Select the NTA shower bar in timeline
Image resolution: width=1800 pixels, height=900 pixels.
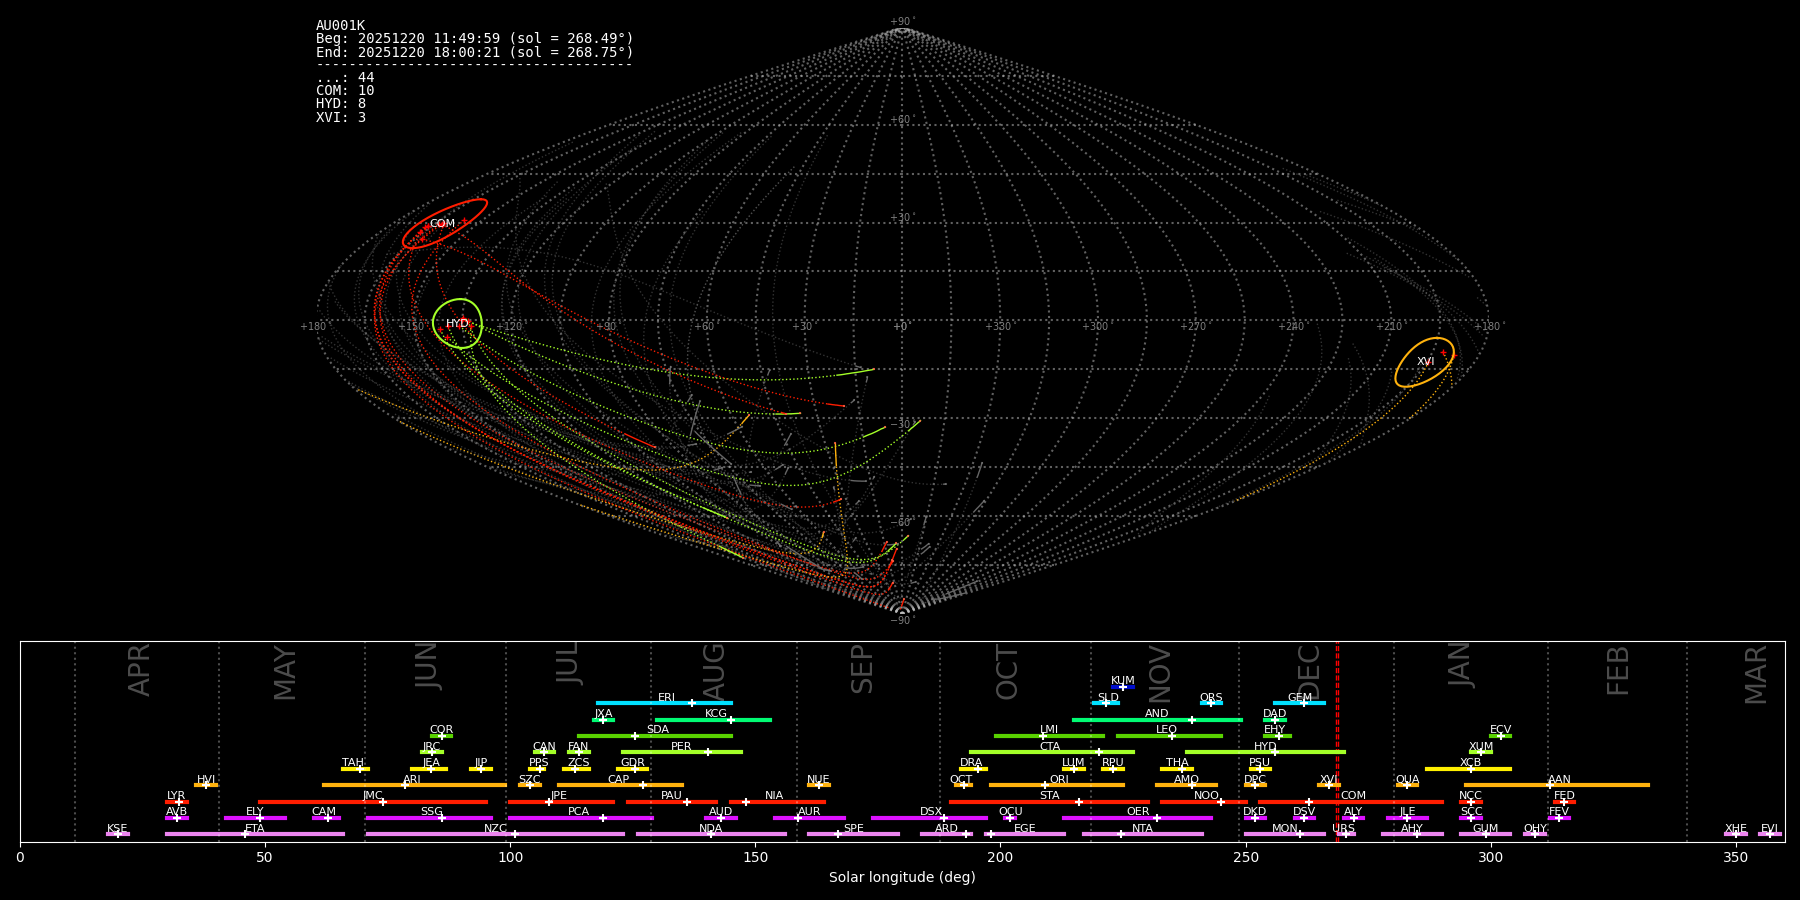coord(1142,834)
